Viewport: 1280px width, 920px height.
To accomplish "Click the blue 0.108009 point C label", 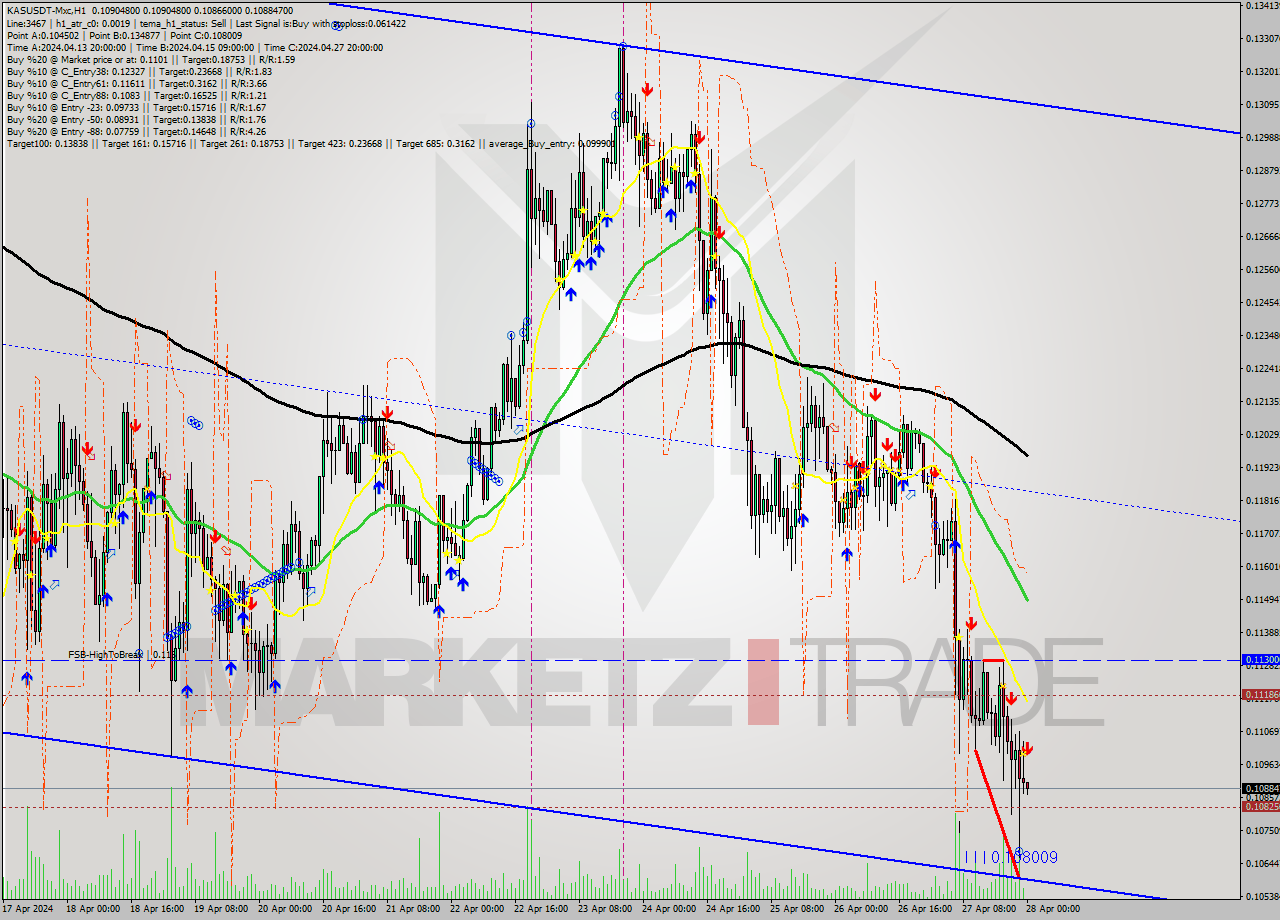I will [x=1011, y=857].
